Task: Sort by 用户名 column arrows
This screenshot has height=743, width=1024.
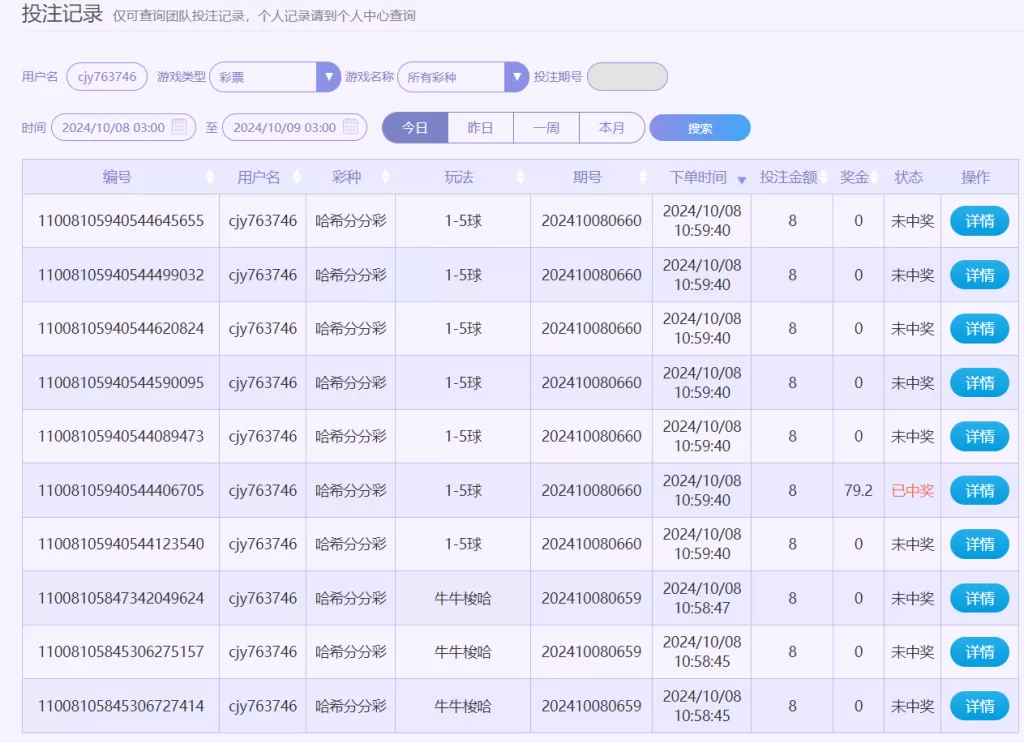Action: [x=296, y=177]
